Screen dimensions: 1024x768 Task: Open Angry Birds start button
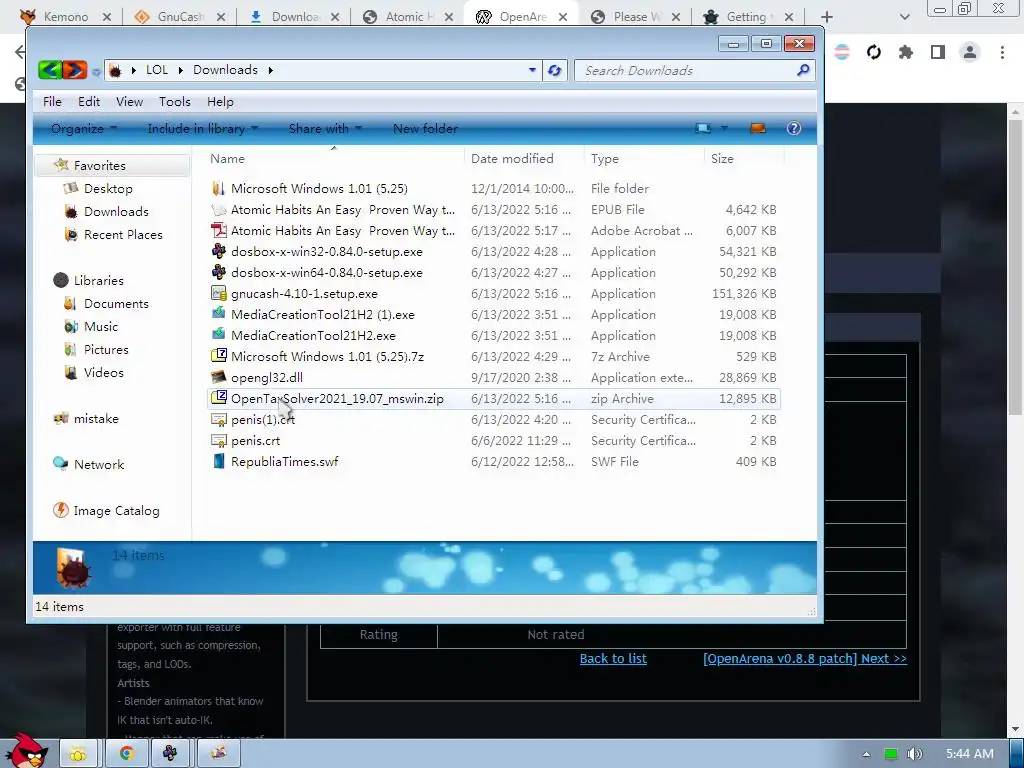pyautogui.click(x=25, y=750)
